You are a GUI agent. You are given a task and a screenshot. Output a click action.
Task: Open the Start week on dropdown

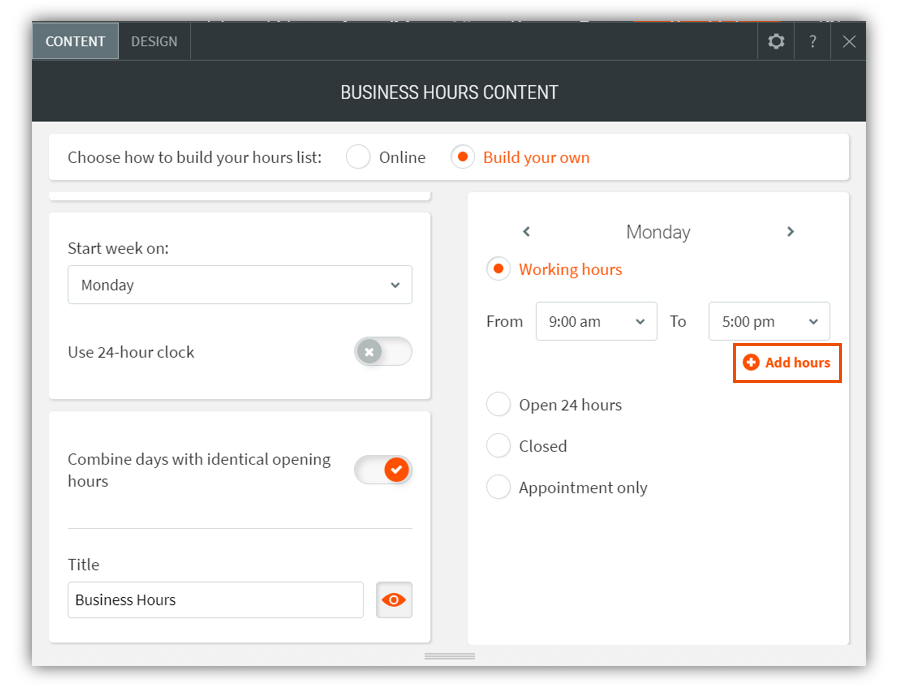click(x=240, y=285)
